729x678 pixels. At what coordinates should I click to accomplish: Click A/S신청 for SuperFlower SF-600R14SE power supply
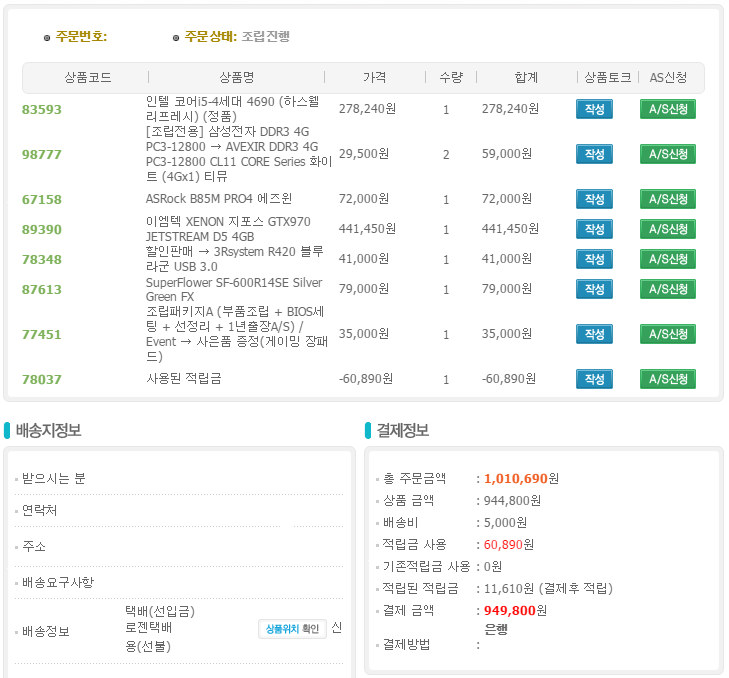point(667,289)
